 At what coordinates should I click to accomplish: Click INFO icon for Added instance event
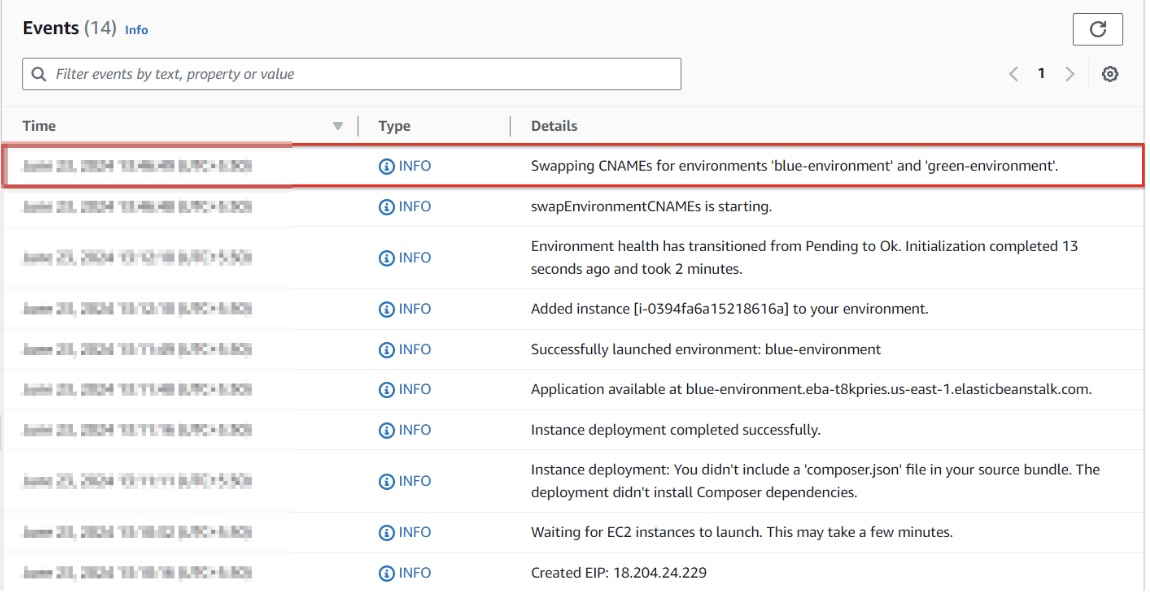pos(386,309)
